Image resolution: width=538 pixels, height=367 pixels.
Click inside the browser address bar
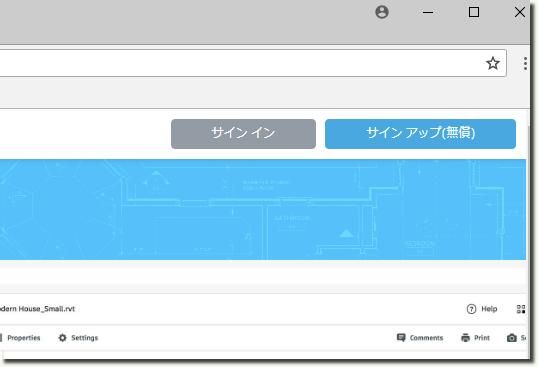(x=240, y=63)
